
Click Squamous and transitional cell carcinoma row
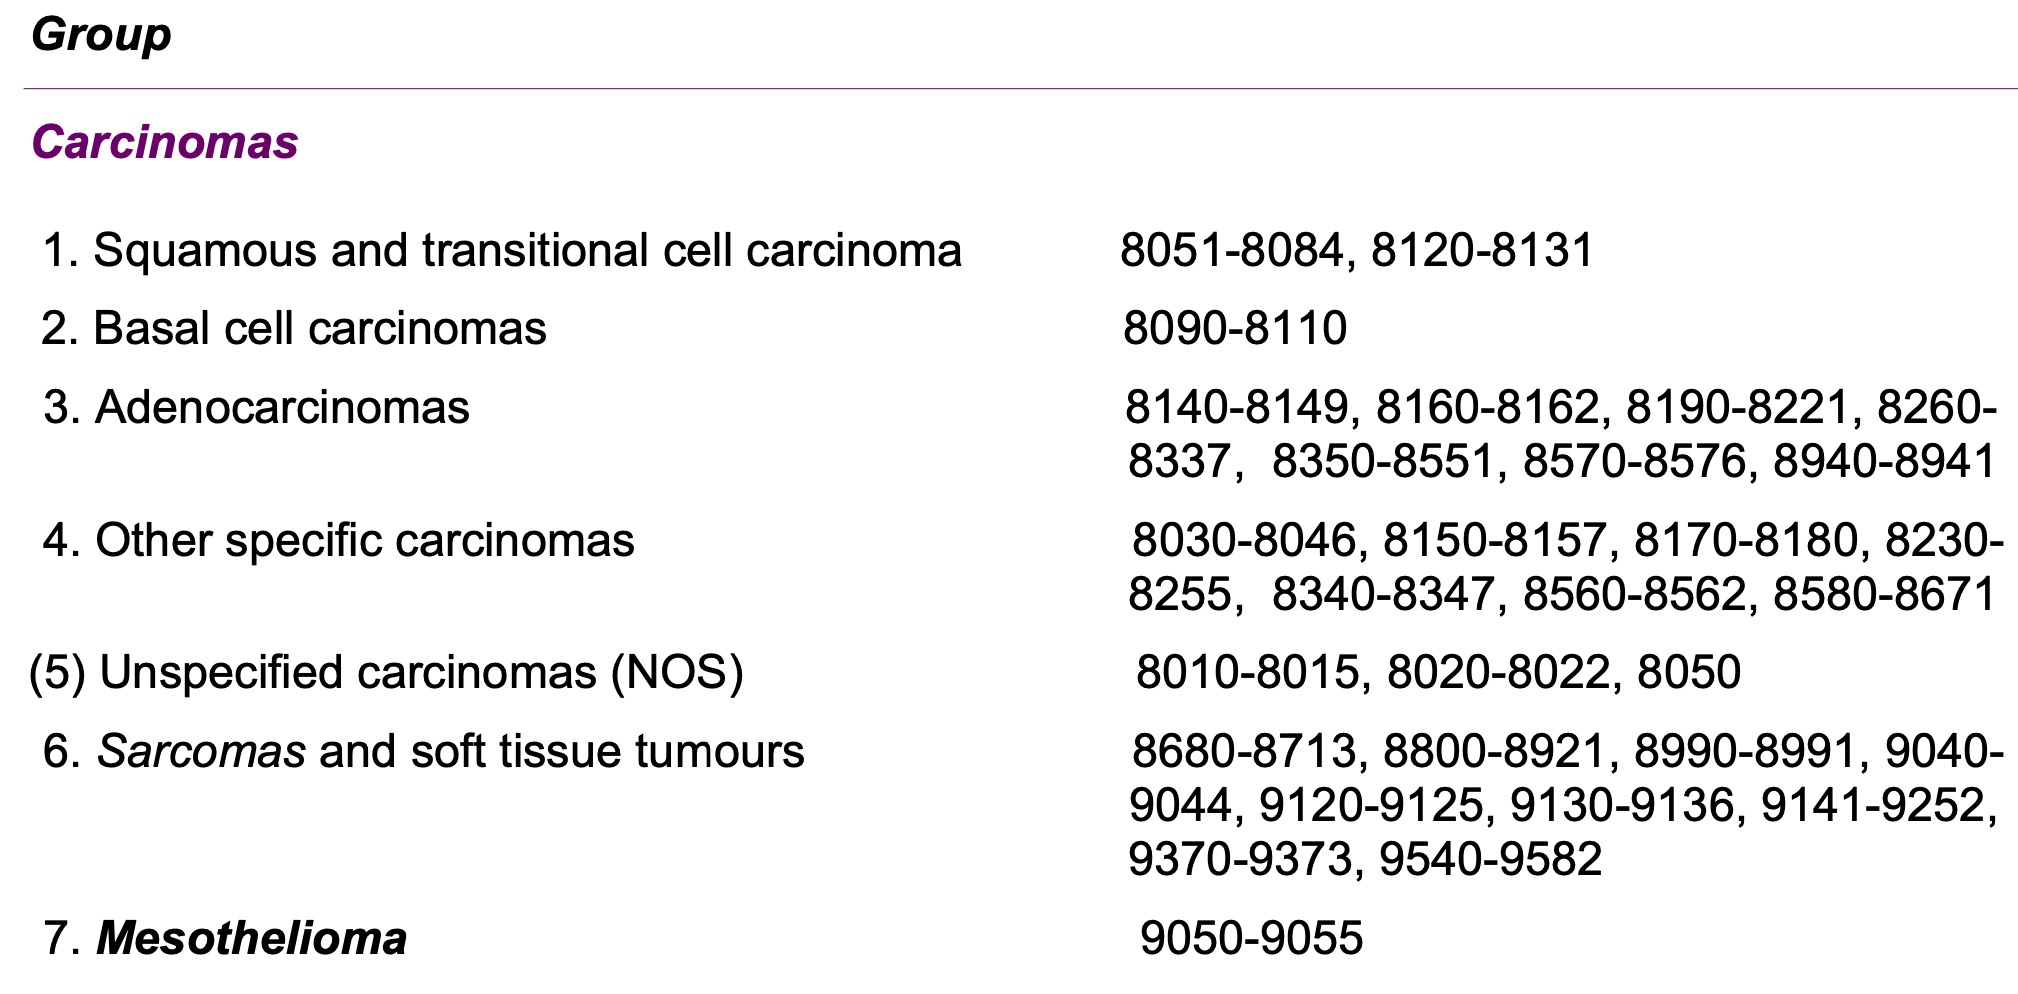(502, 250)
